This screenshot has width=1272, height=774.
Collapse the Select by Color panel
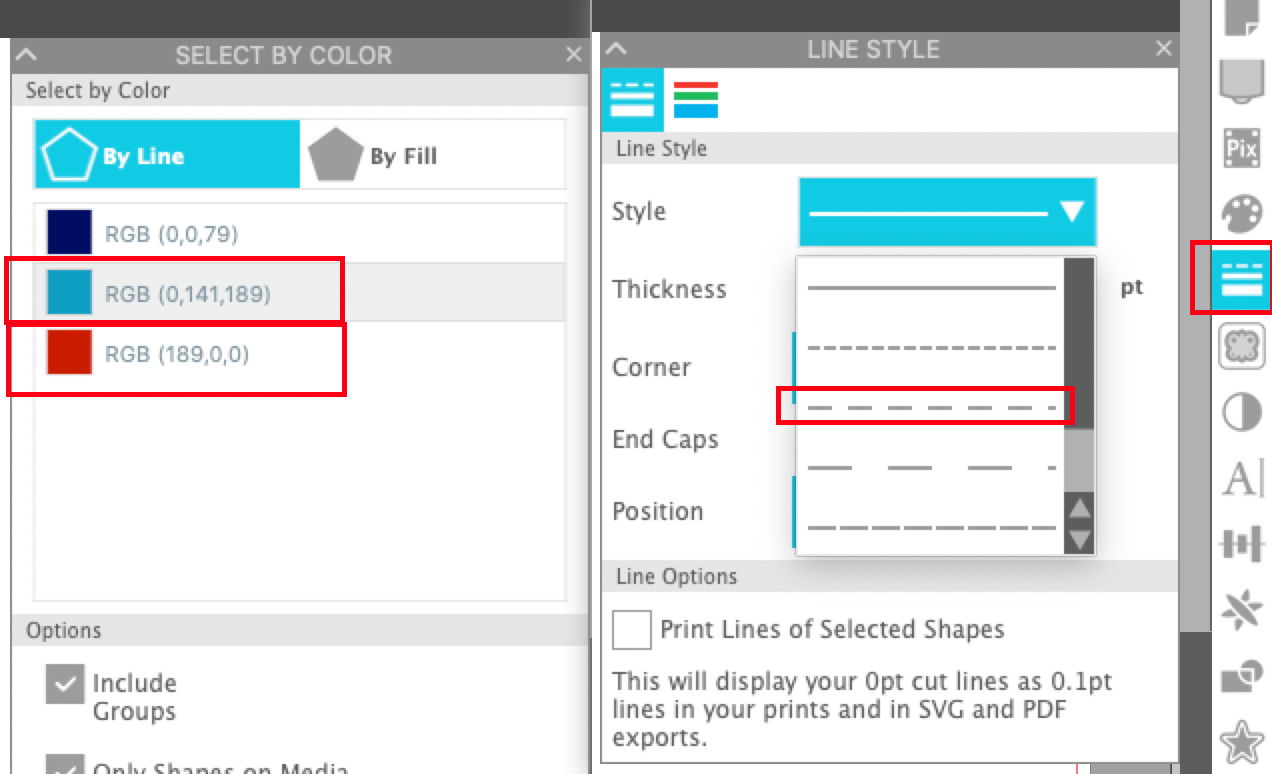[27, 55]
